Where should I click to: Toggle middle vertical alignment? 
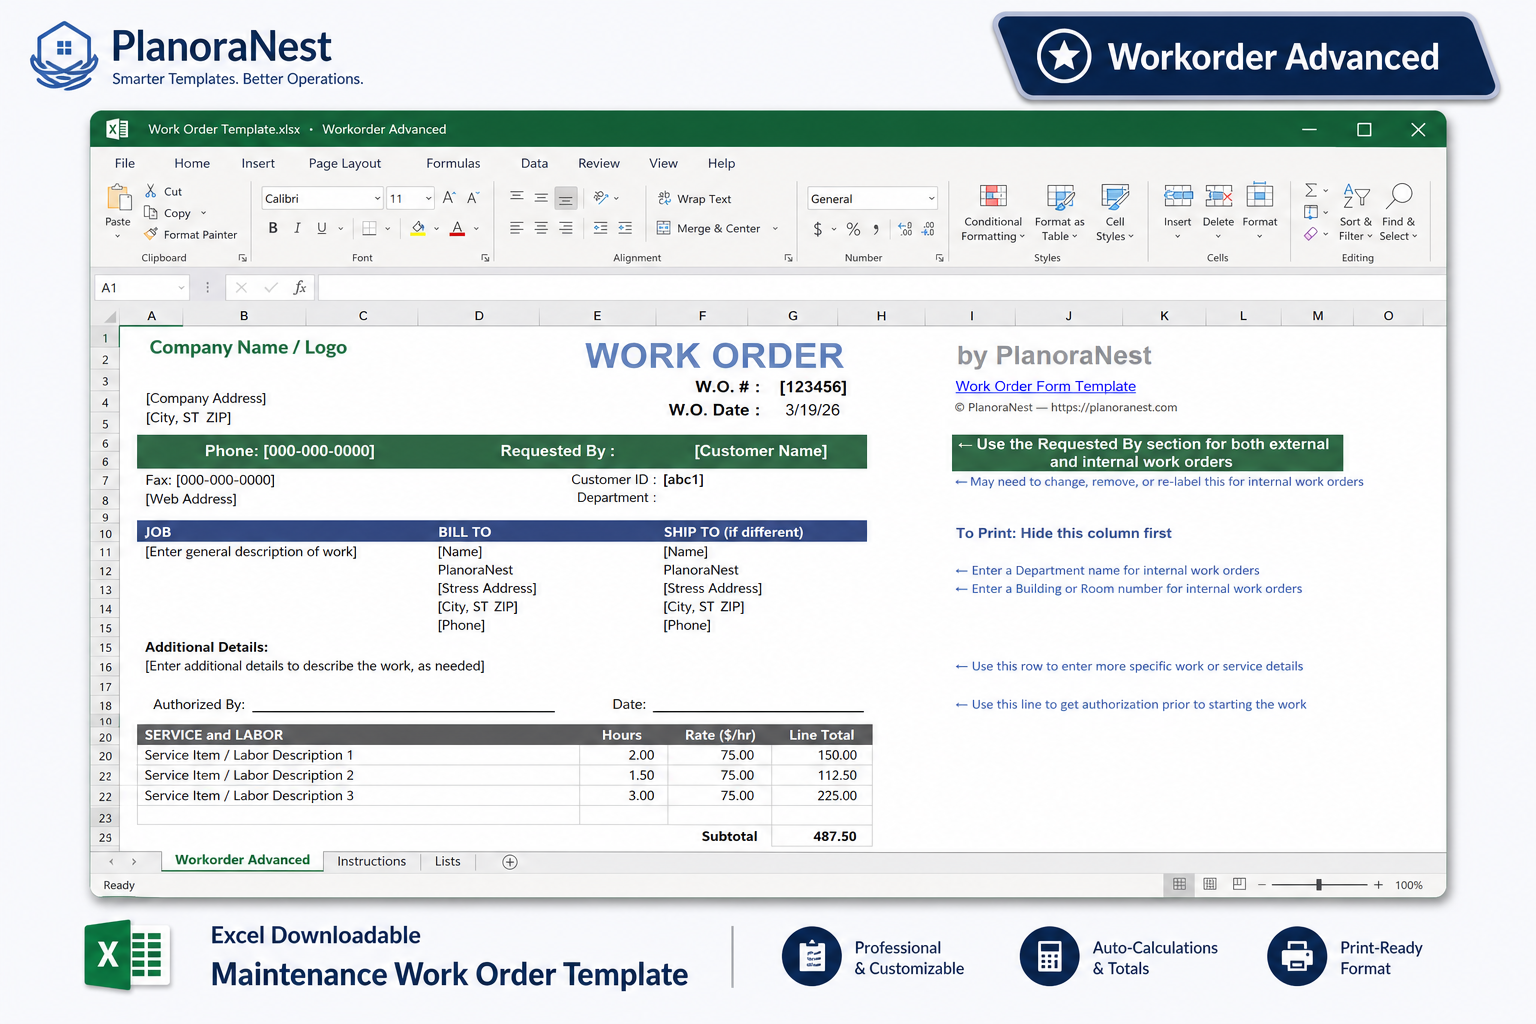541,197
